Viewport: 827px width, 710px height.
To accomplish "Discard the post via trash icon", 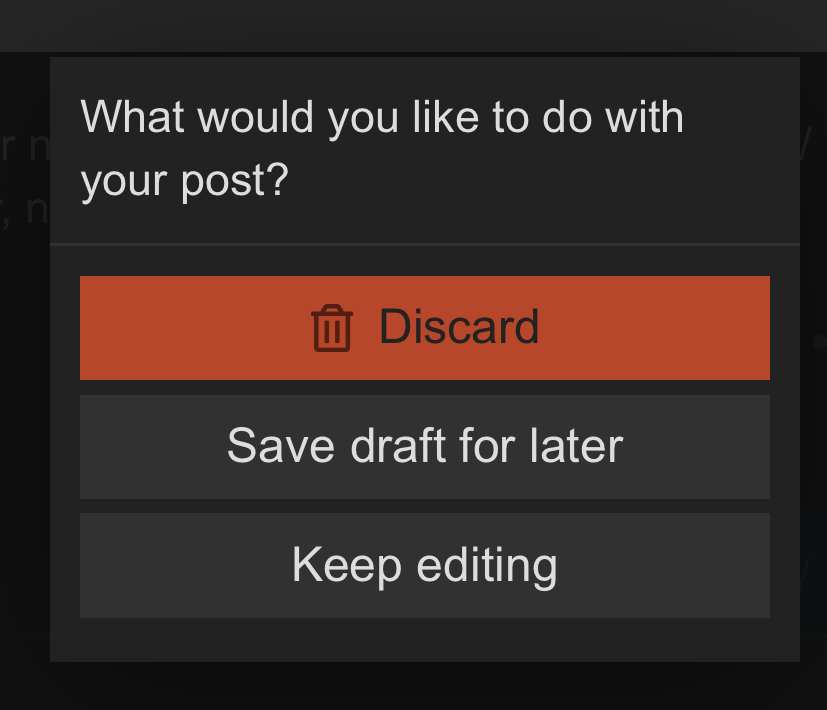I will pos(331,329).
